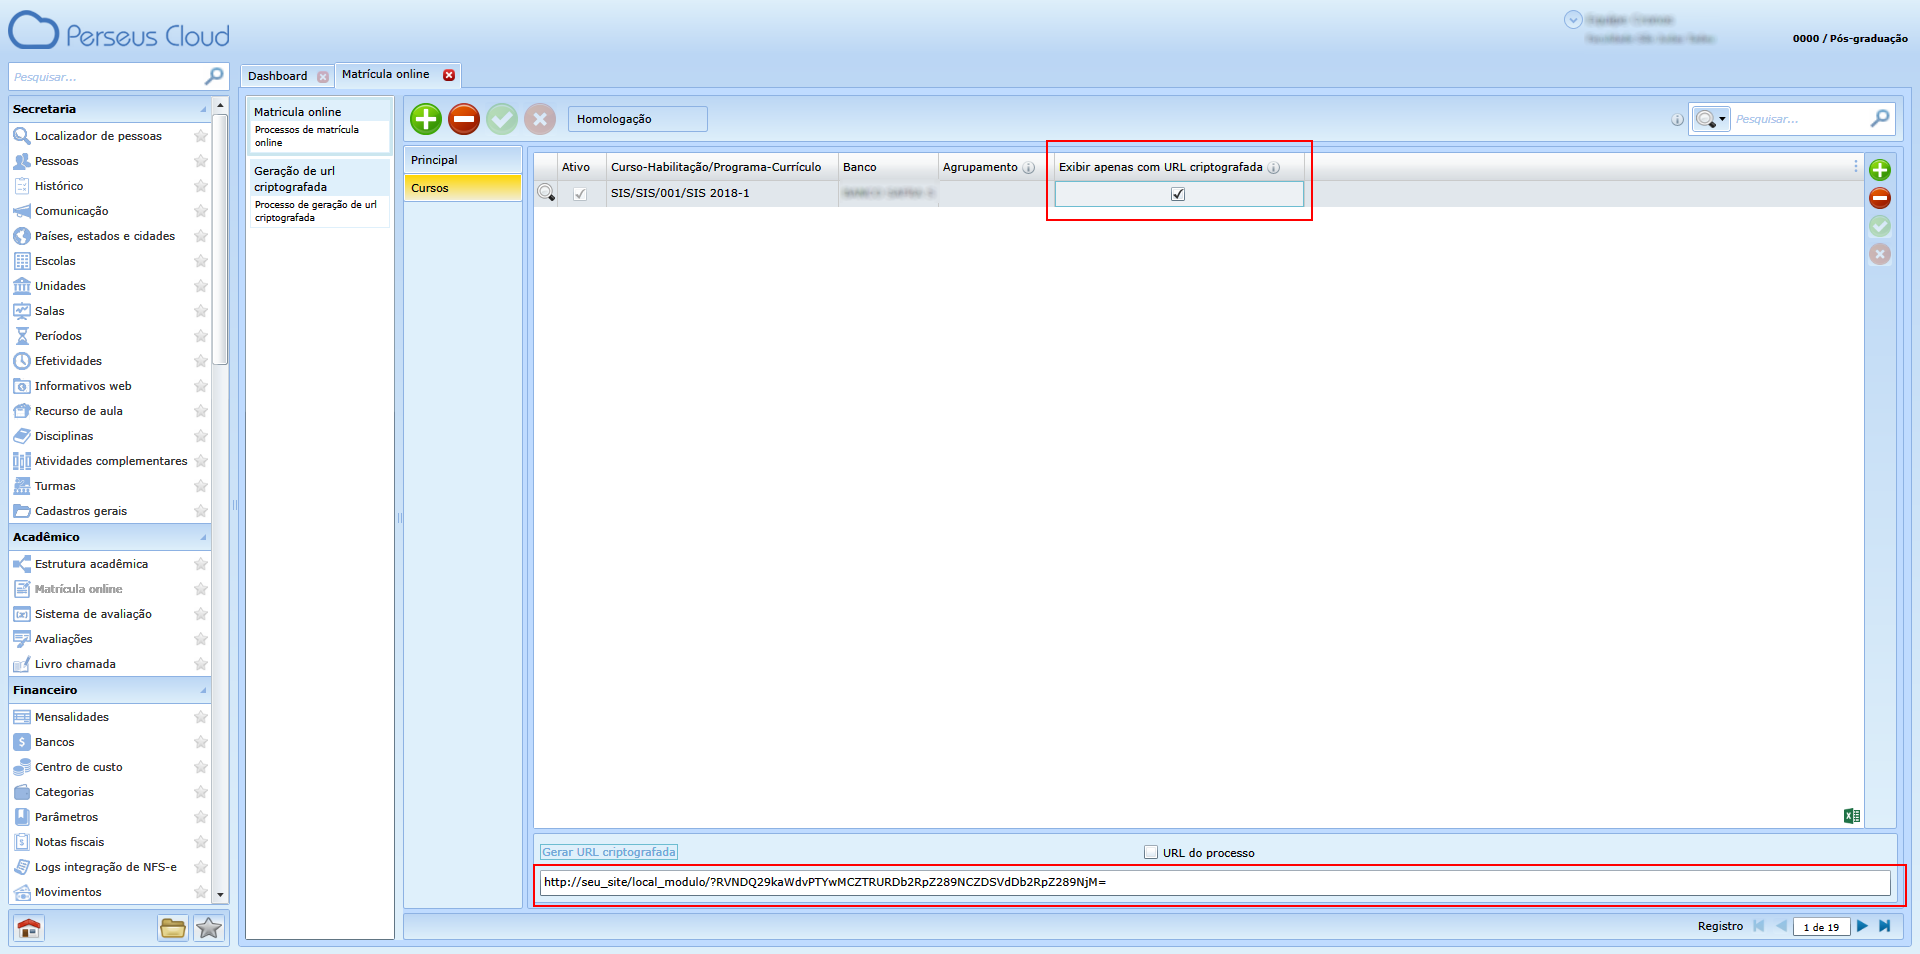Go to next record arrow
The width and height of the screenshot is (1920, 954).
click(x=1862, y=926)
